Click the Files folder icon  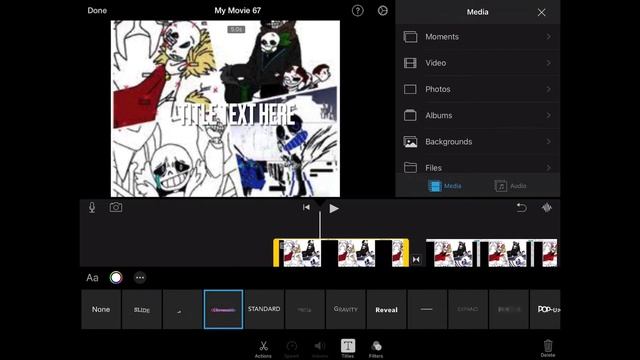click(410, 167)
